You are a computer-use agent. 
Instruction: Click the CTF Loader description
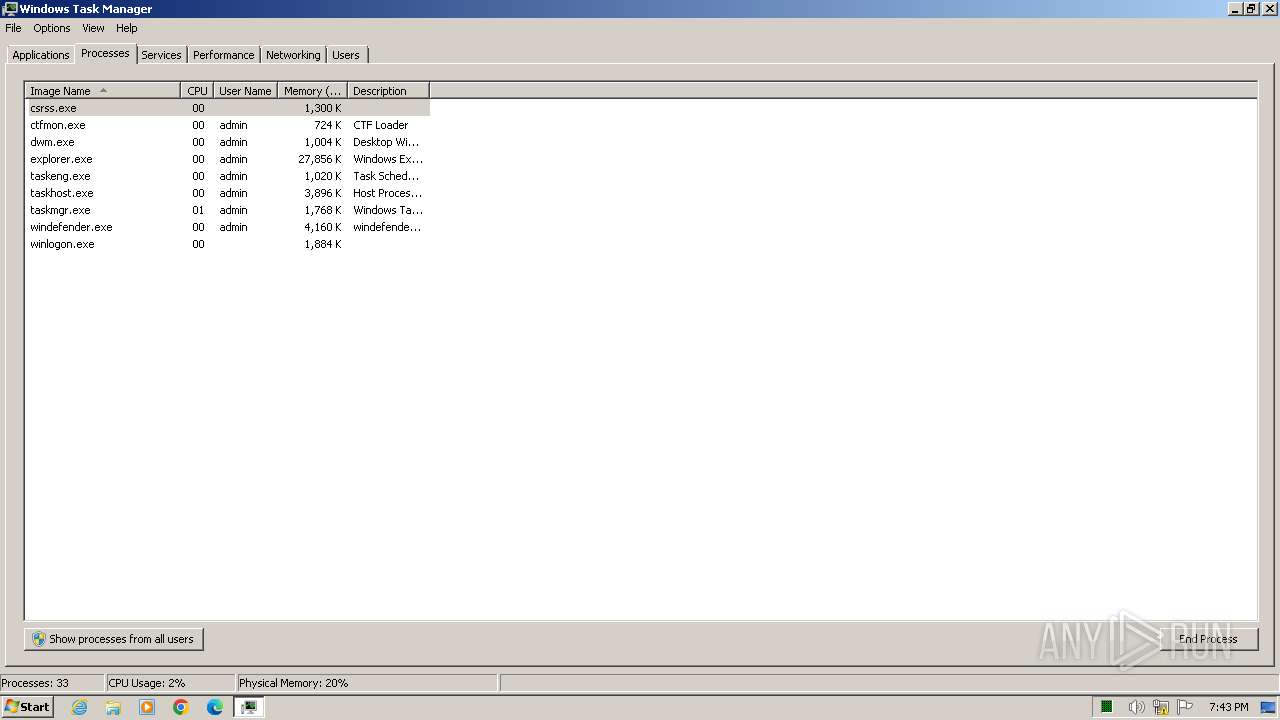click(x=381, y=125)
